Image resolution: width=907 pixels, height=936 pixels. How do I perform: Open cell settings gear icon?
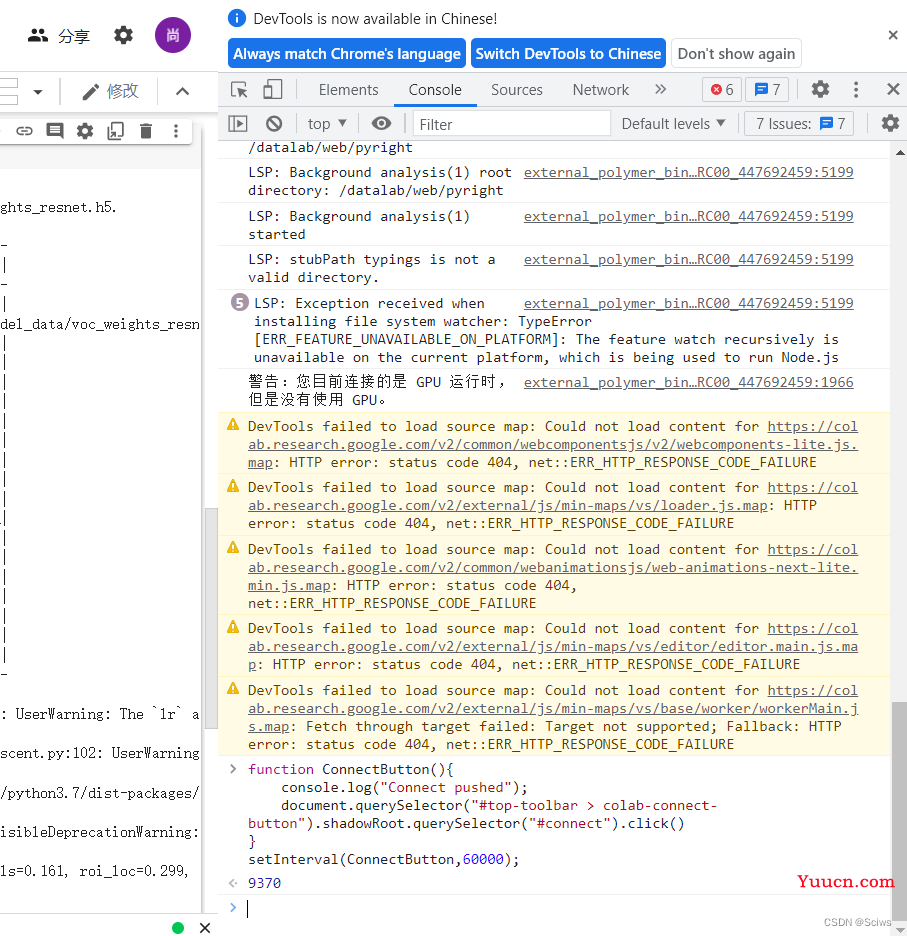tap(85, 131)
